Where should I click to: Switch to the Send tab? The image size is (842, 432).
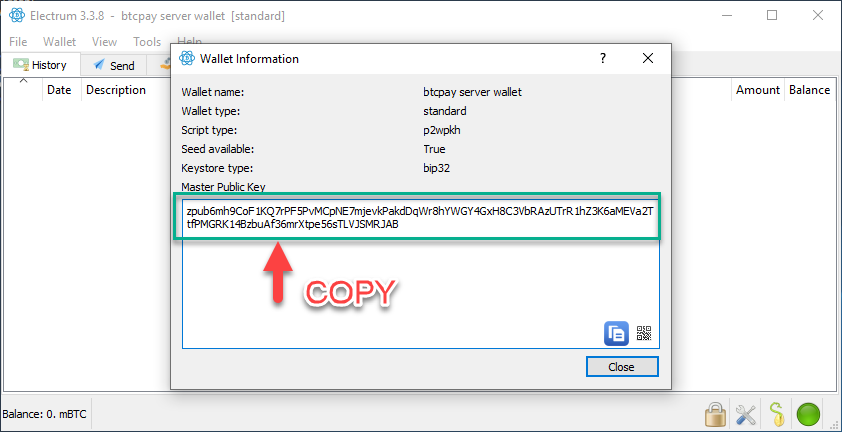click(113, 65)
